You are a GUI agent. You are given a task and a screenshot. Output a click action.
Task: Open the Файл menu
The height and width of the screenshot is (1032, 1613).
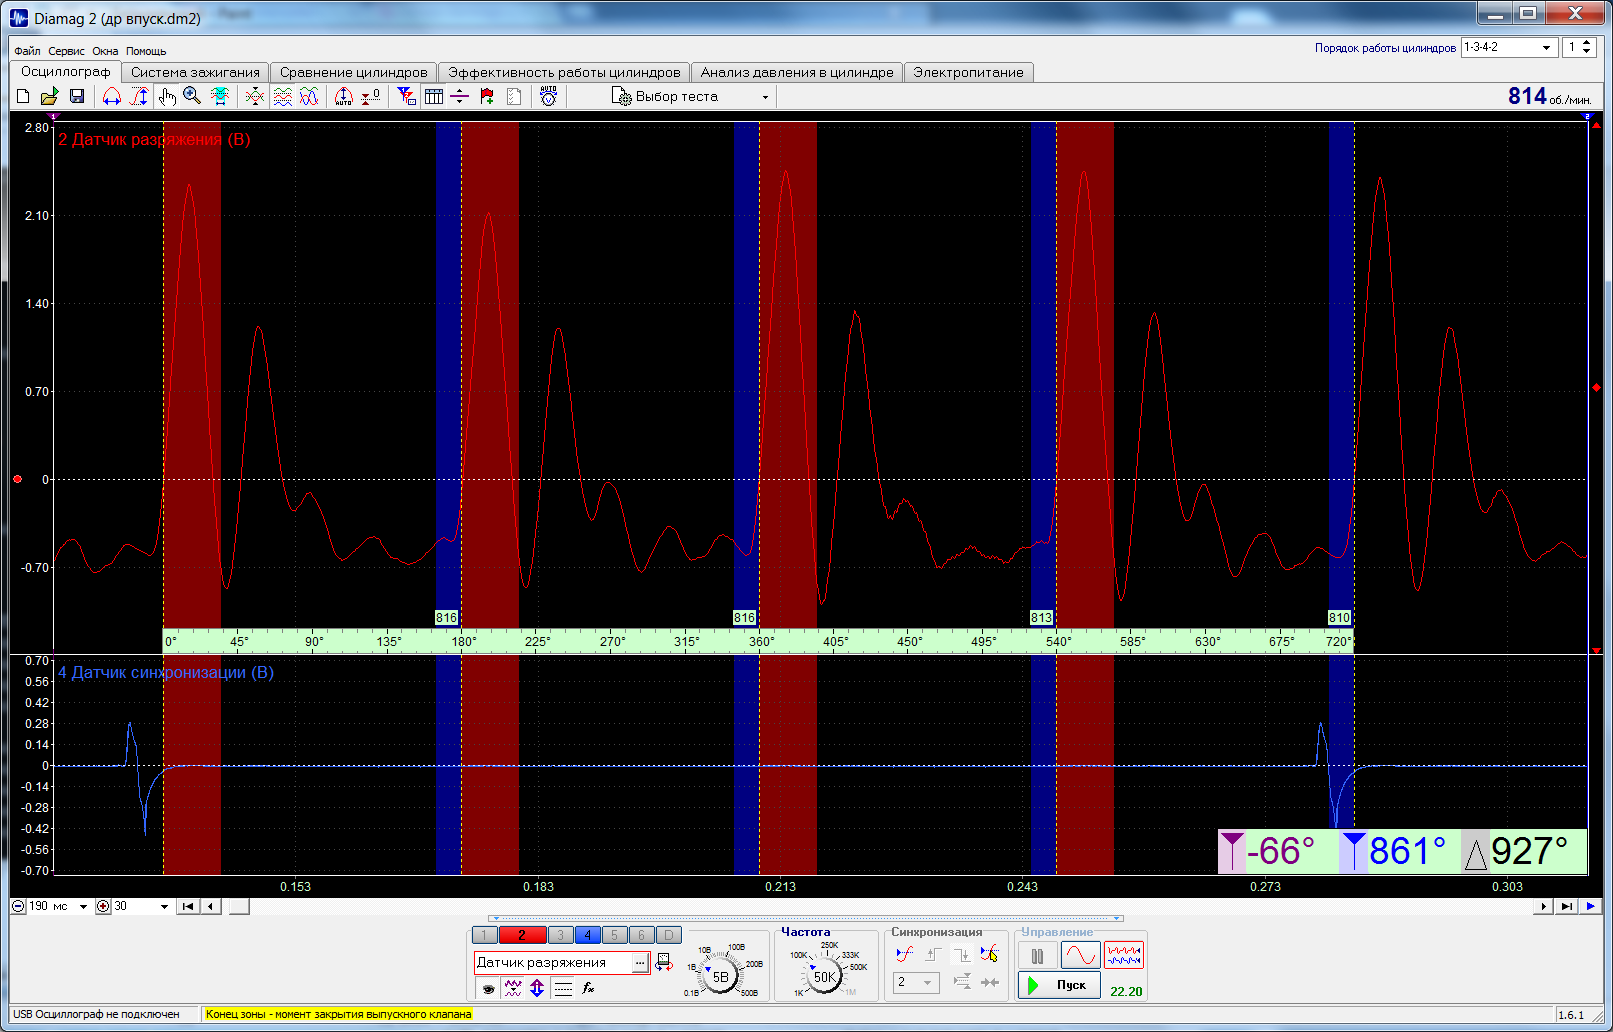pyautogui.click(x=27, y=51)
